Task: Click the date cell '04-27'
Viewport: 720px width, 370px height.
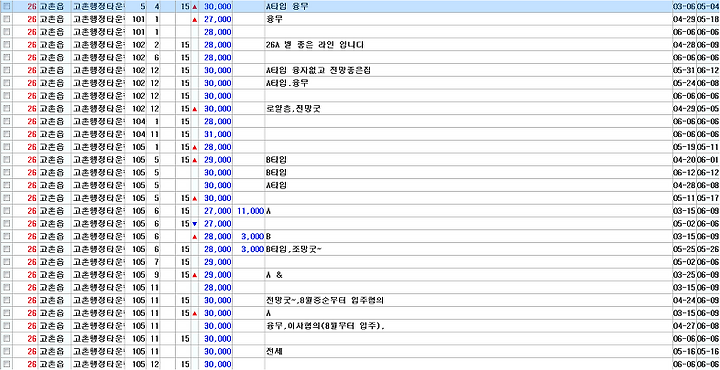Action: point(684,326)
